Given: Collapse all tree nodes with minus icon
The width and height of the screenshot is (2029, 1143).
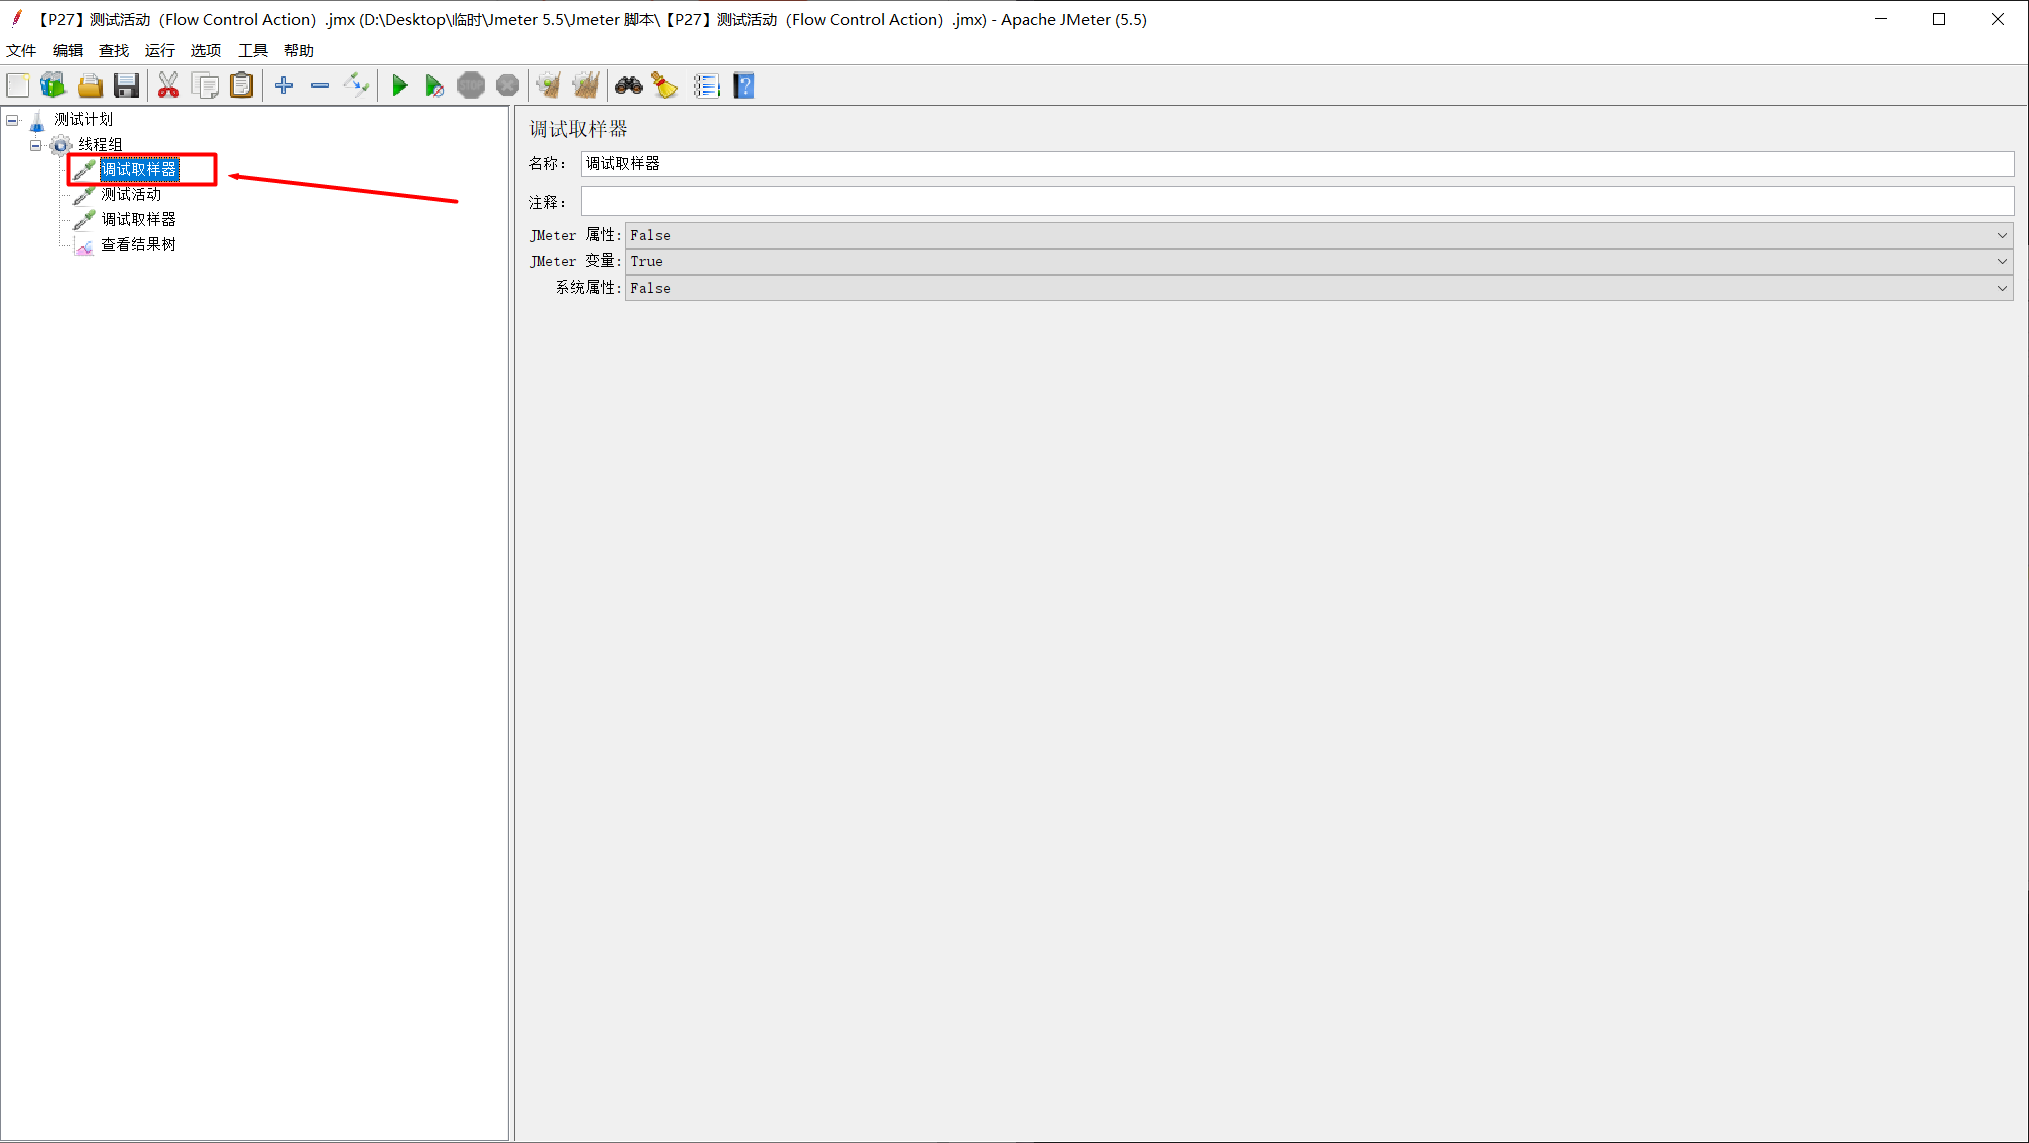Looking at the screenshot, I should 320,85.
